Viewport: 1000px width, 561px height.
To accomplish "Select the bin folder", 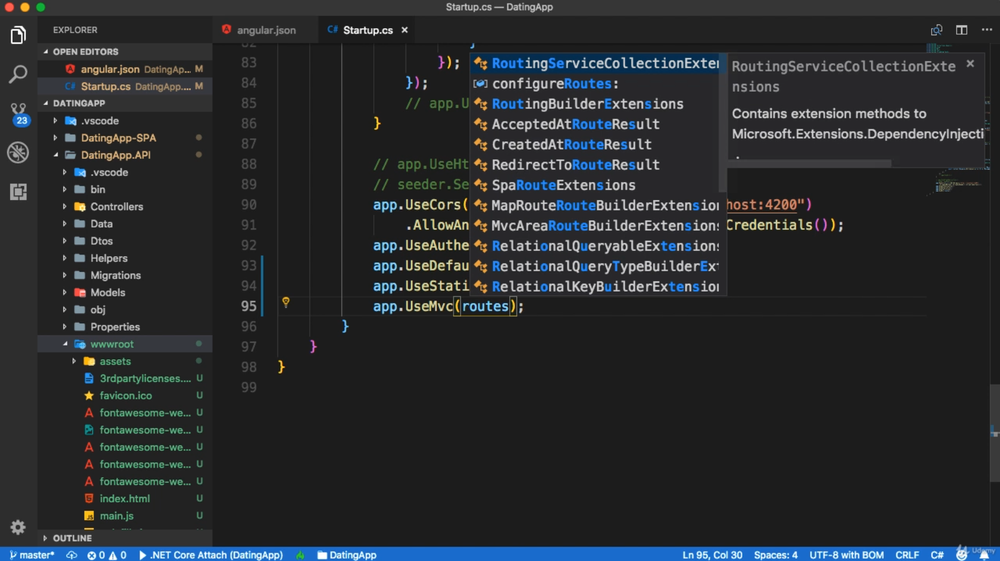I will point(125,189).
